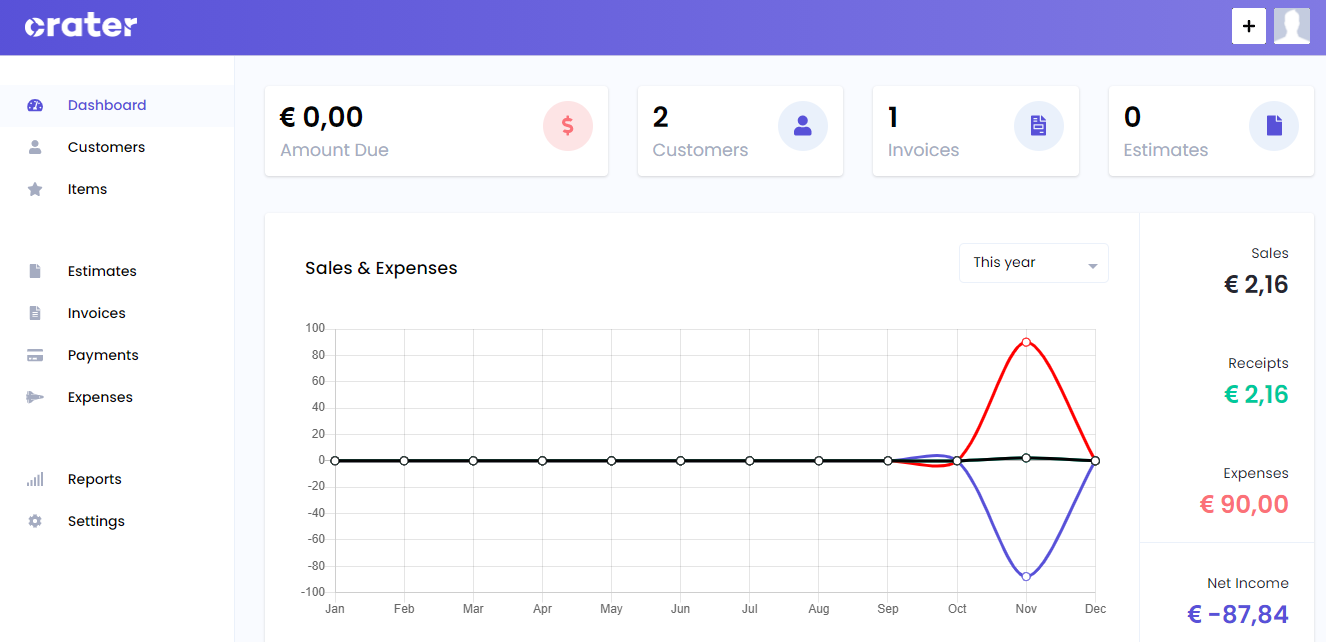Click the Estimates card file icon

[x=1274, y=126]
